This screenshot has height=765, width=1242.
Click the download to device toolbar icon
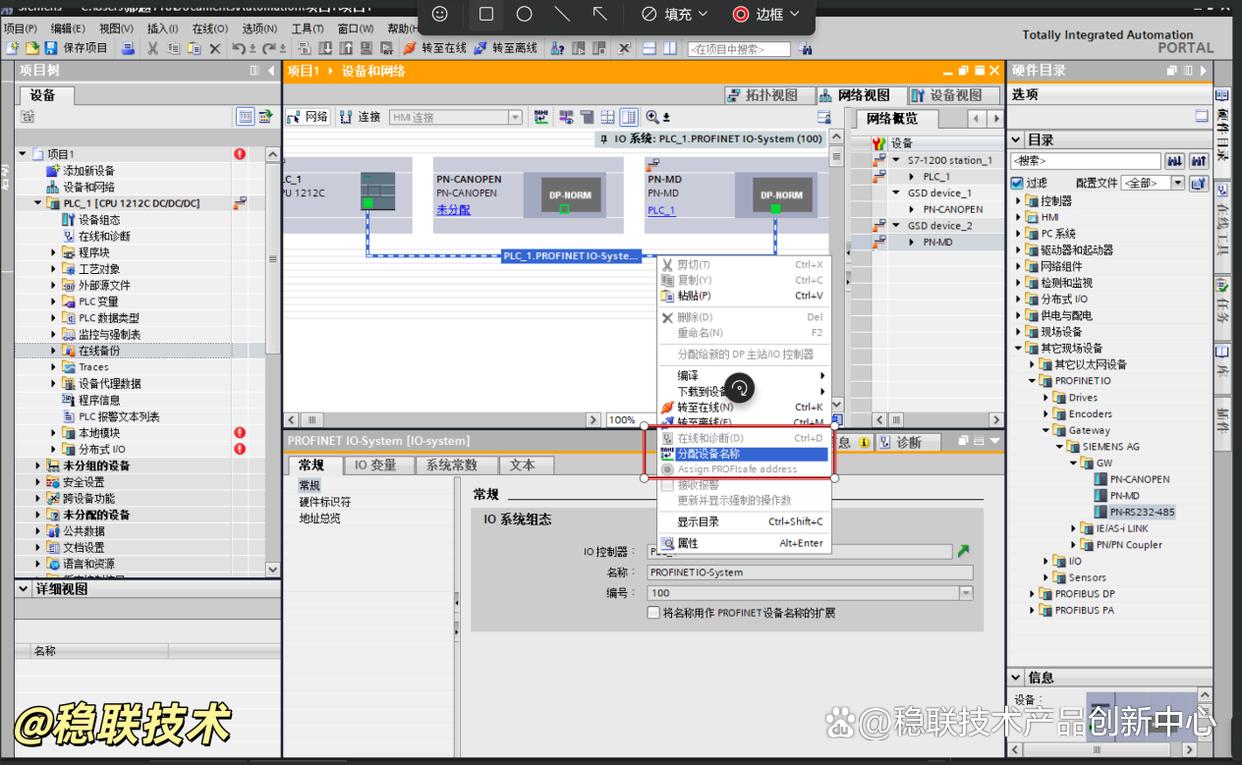click(x=326, y=48)
